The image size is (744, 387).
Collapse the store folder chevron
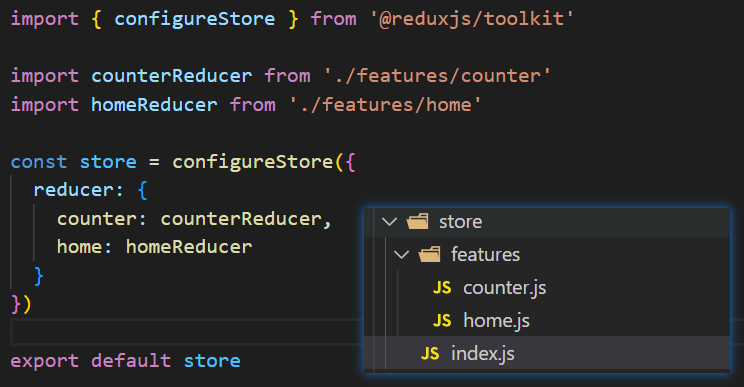point(390,221)
